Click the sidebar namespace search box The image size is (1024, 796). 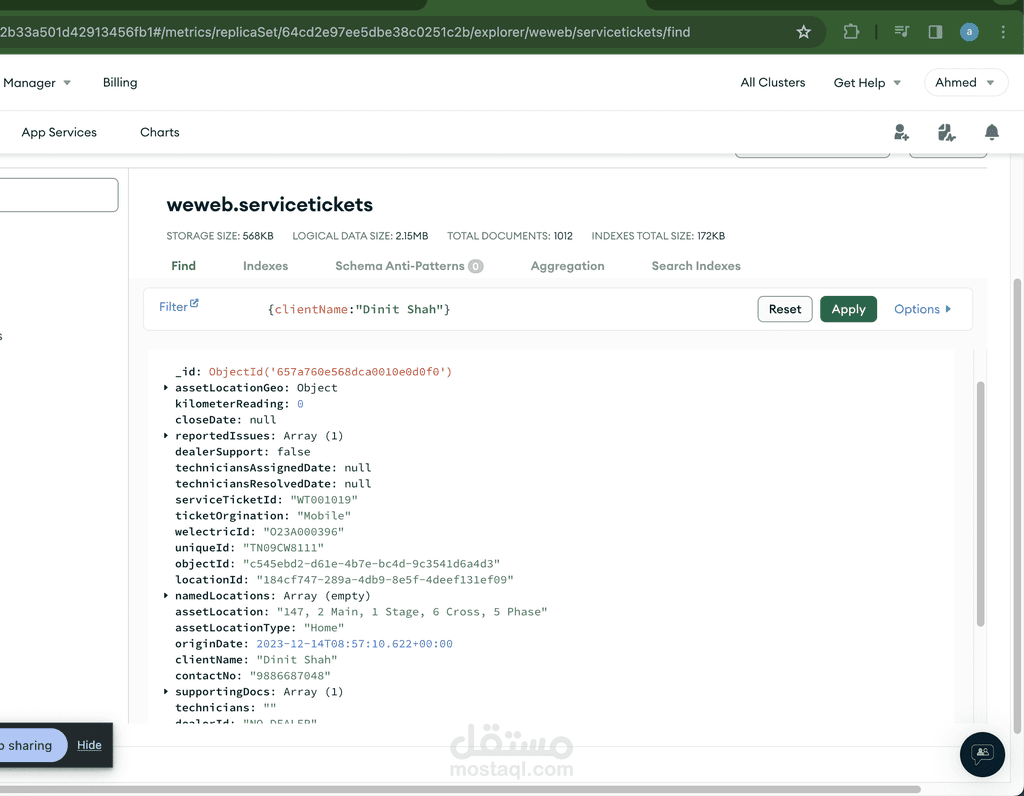57,195
